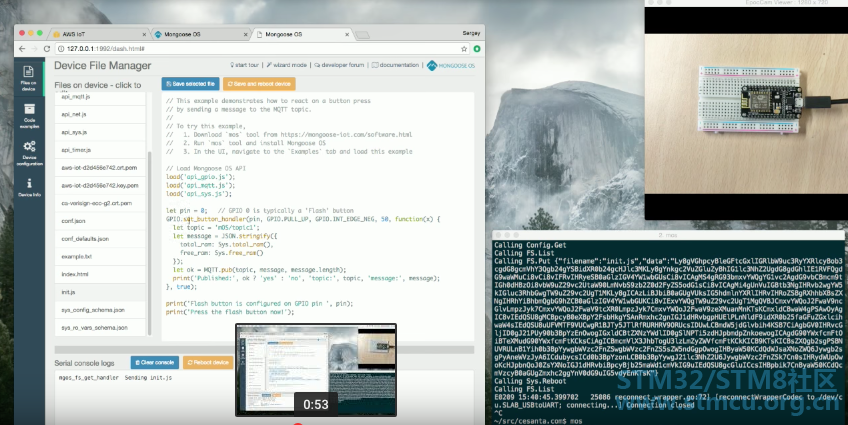
Task: Go back in the browser
Action: 22,49
